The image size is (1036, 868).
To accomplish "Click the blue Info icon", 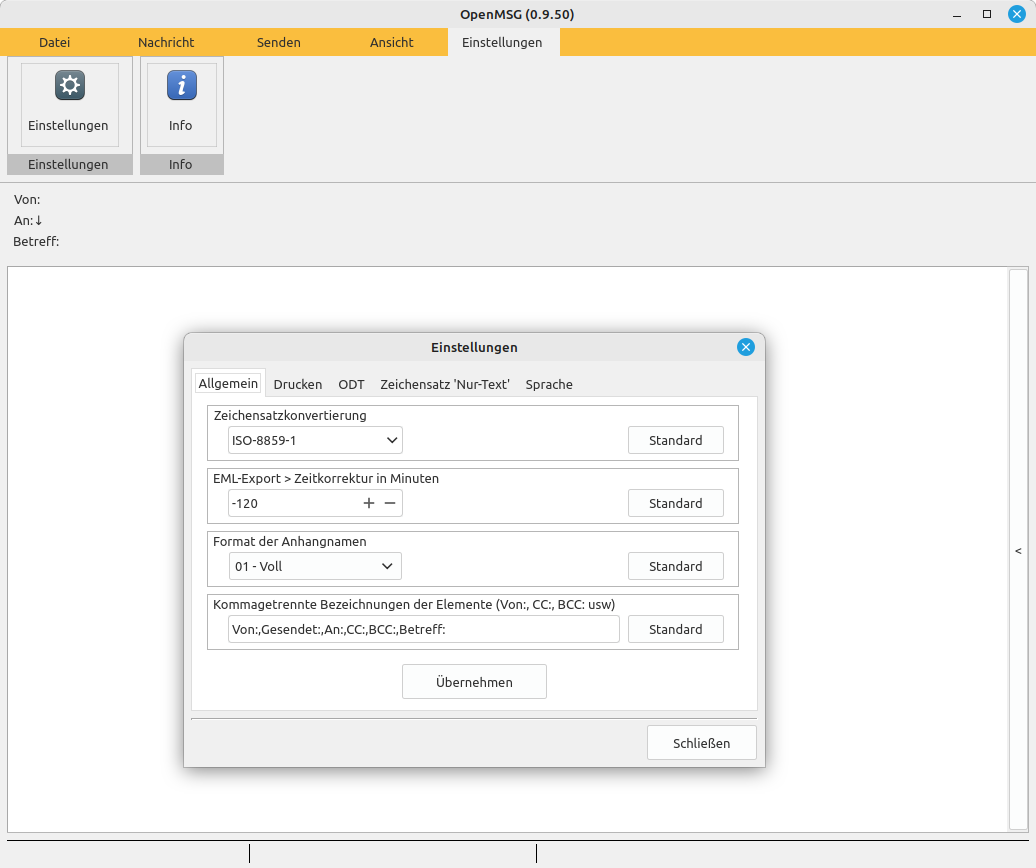I will click(x=181, y=86).
